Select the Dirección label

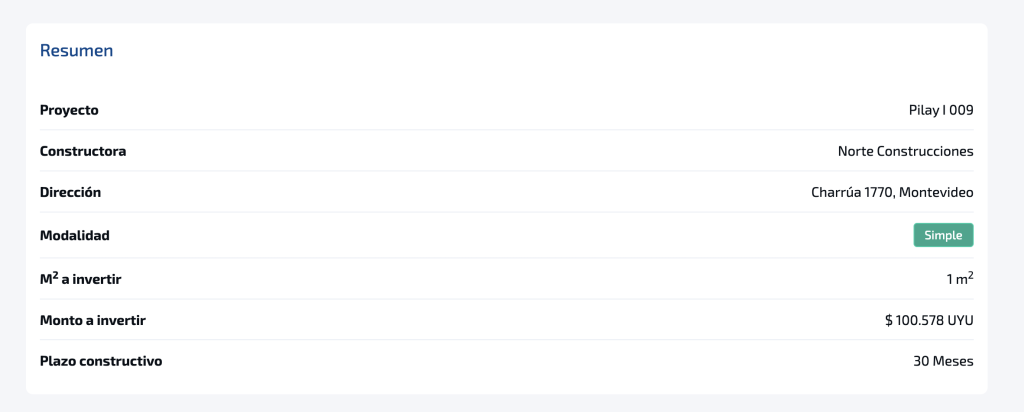click(71, 193)
